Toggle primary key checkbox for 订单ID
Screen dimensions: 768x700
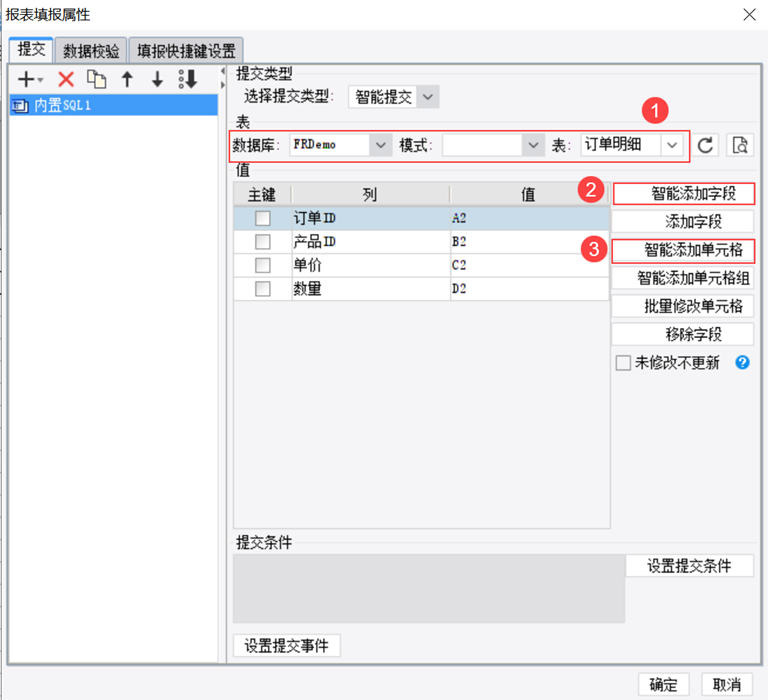point(263,218)
